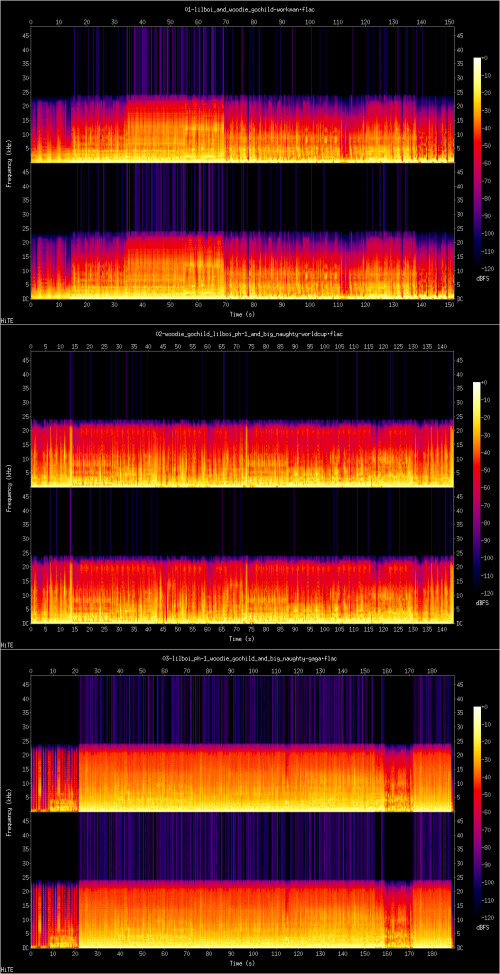Image resolution: width=500 pixels, height=974 pixels.
Task: Click the worldcup.flac spectrogram title
Action: 249,334
